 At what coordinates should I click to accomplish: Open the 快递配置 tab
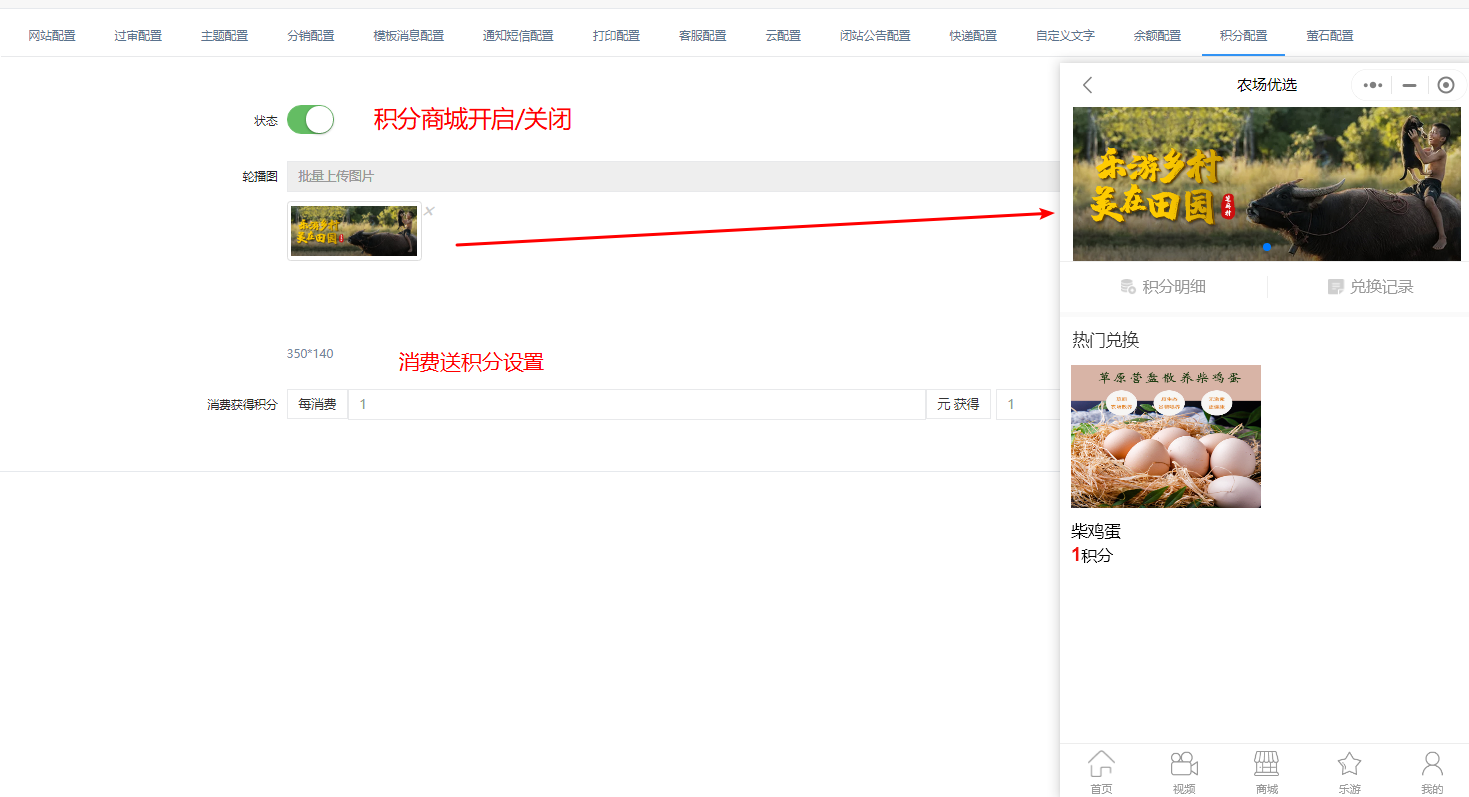[973, 36]
